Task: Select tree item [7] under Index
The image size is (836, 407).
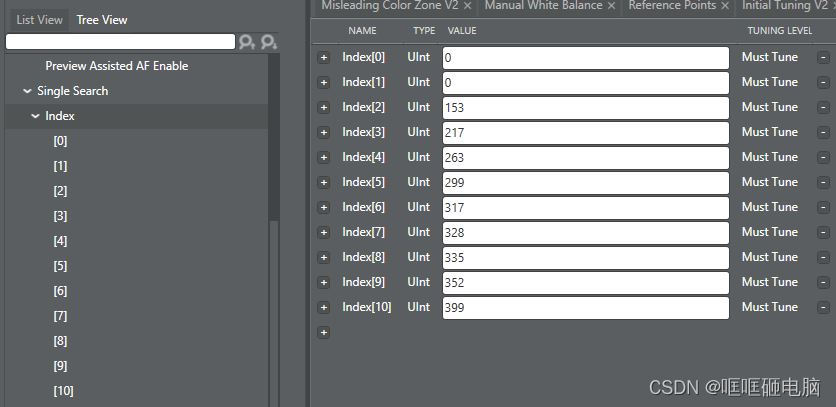Action: click(60, 316)
